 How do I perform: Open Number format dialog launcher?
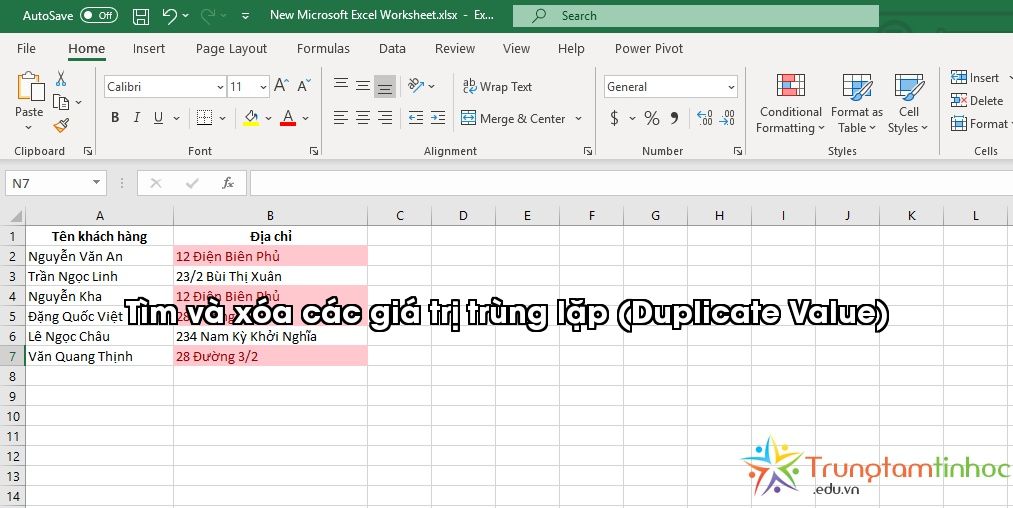pyautogui.click(x=738, y=151)
